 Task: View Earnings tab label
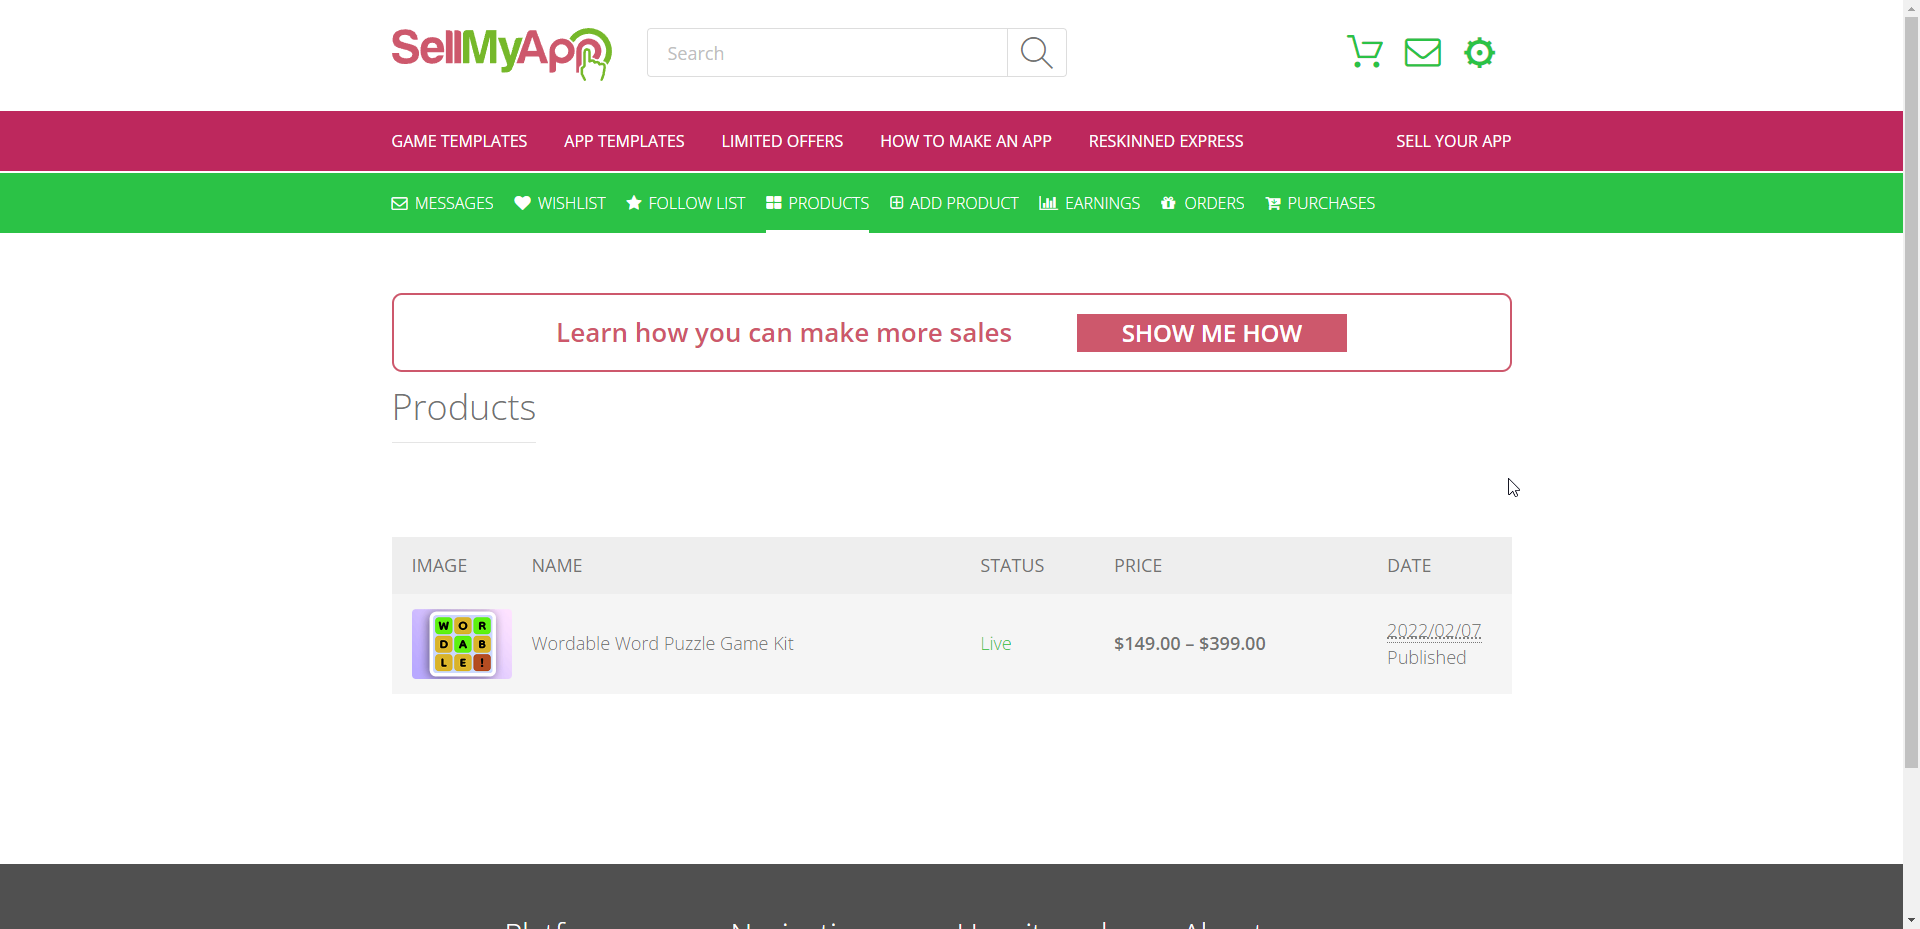pyautogui.click(x=1102, y=203)
